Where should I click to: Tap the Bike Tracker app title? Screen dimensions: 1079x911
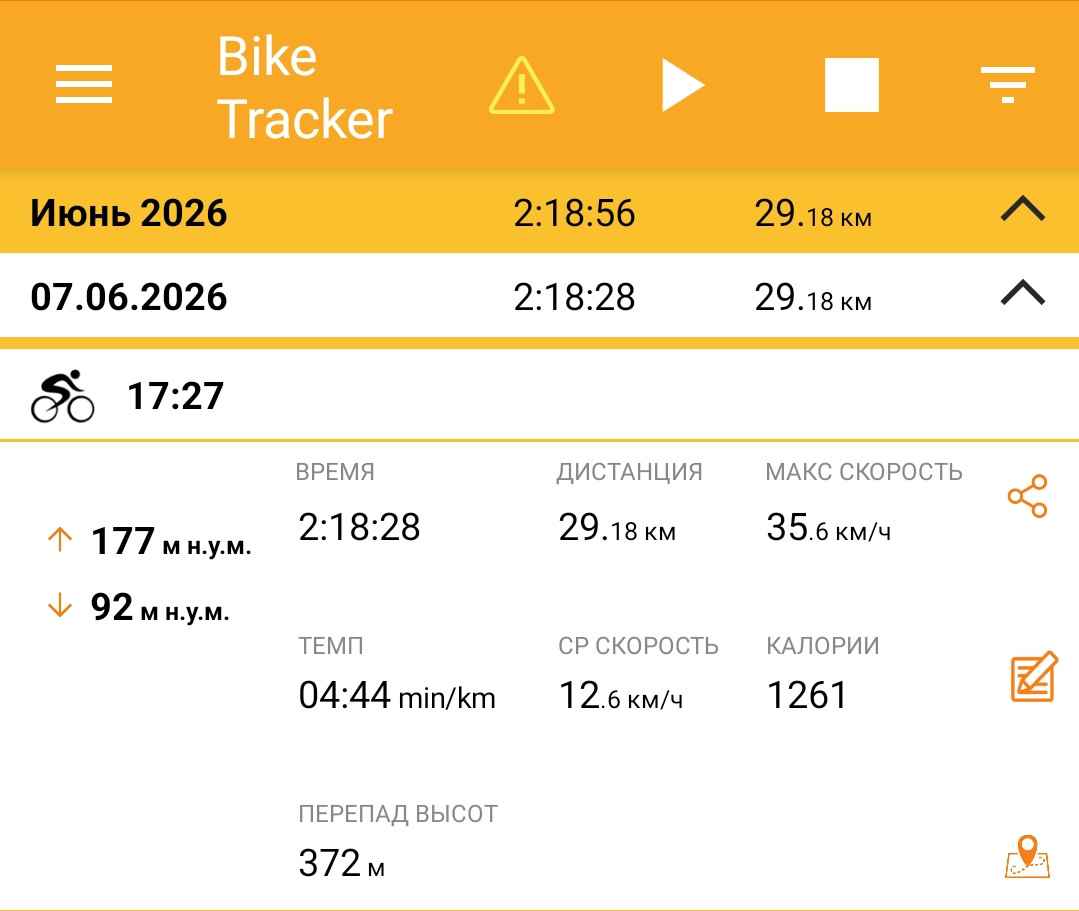[304, 87]
